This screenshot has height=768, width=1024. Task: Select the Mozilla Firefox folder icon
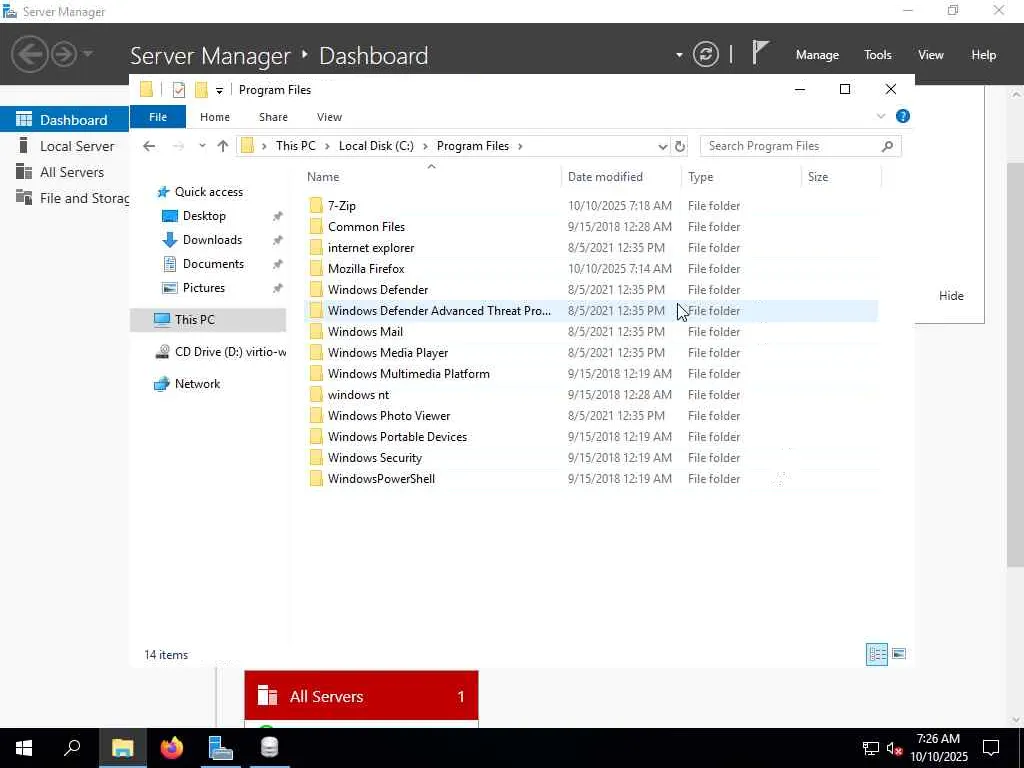[316, 268]
